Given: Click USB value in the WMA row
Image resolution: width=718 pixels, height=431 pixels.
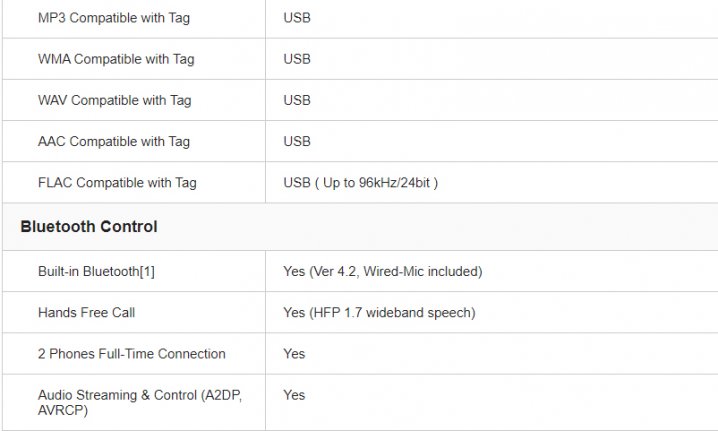Looking at the screenshot, I should pos(297,59).
